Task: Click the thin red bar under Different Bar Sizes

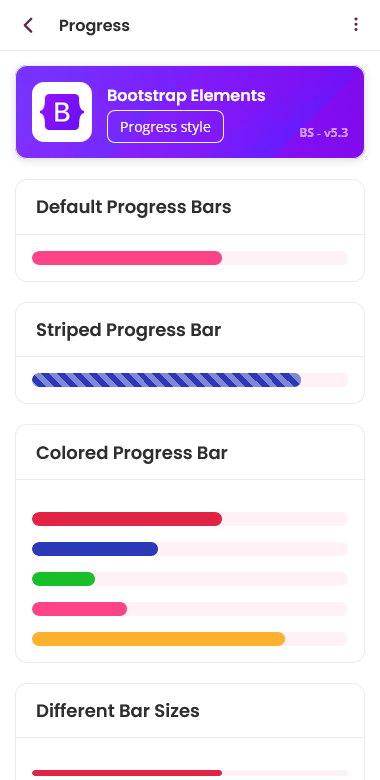Action: (x=127, y=773)
